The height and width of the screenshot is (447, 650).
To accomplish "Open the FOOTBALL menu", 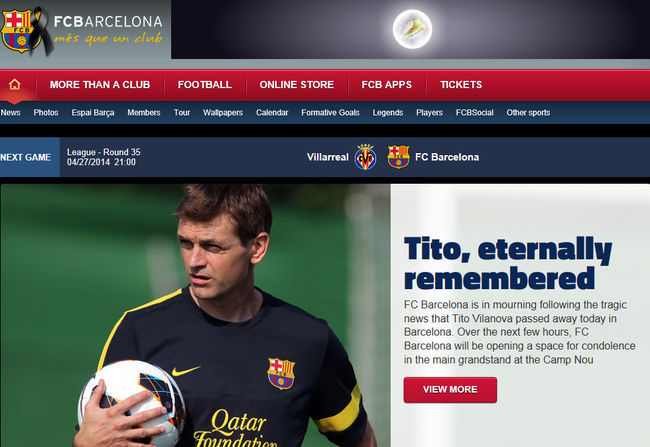I will pos(205,85).
